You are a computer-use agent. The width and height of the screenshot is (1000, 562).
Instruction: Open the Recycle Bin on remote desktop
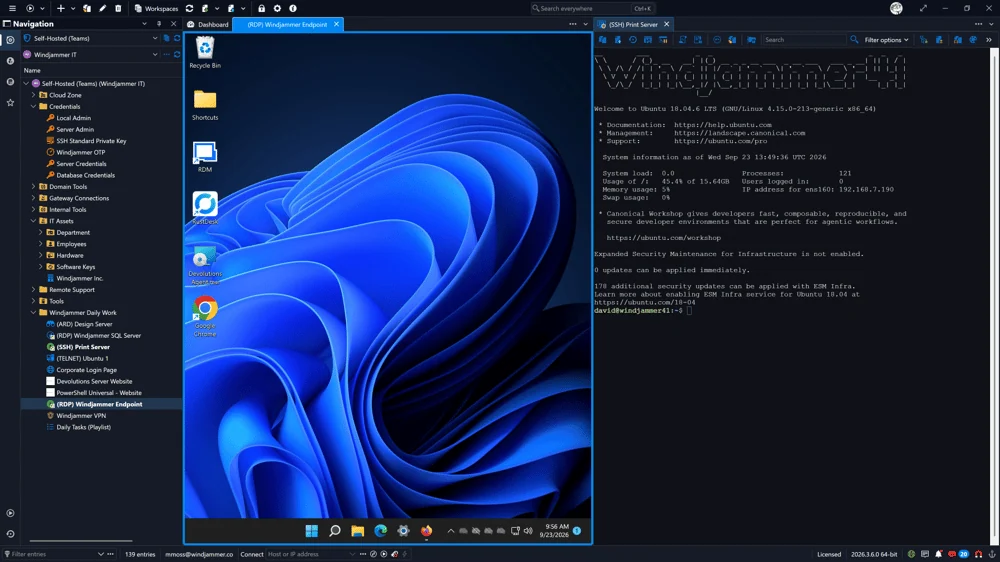[205, 52]
